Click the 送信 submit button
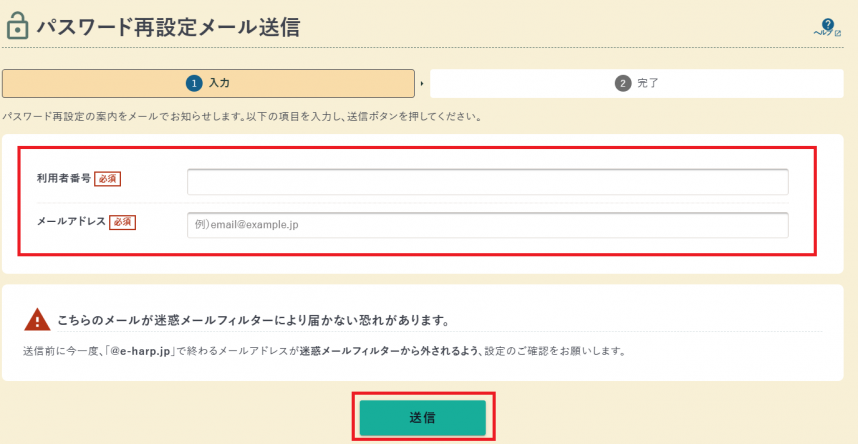 coord(422,418)
